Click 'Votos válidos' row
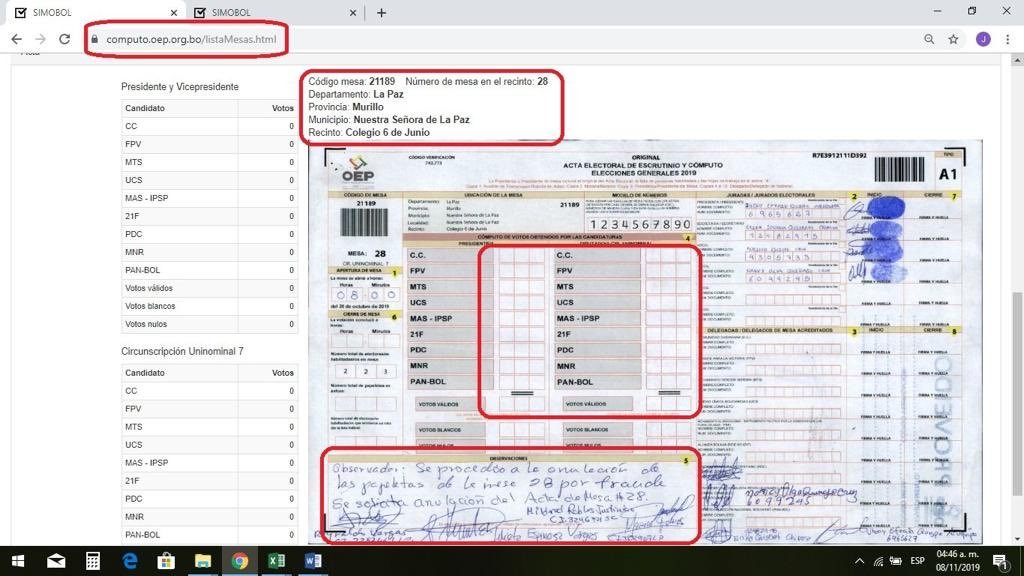 tap(210, 288)
